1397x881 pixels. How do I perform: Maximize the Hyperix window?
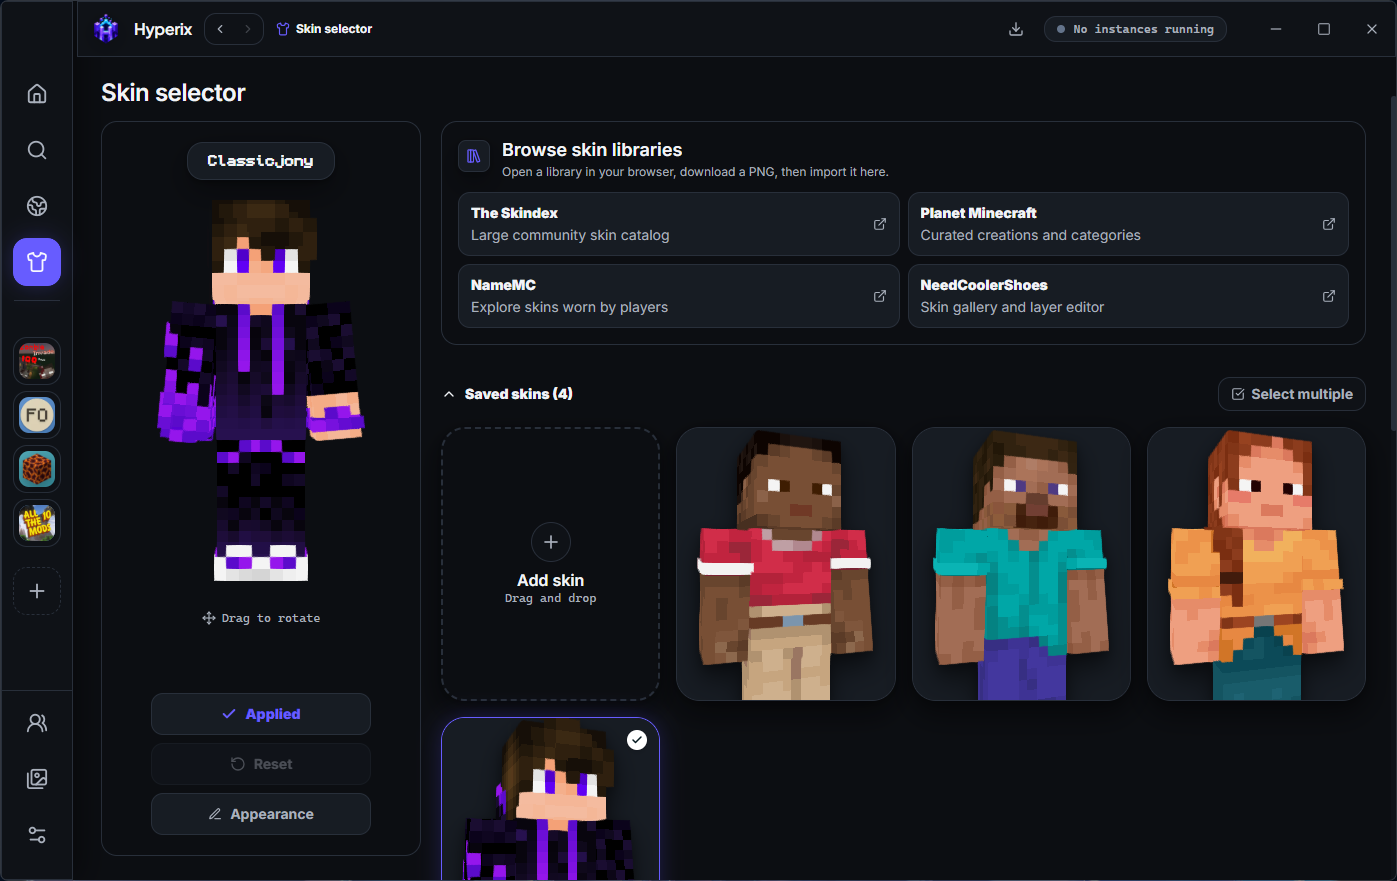[1324, 29]
